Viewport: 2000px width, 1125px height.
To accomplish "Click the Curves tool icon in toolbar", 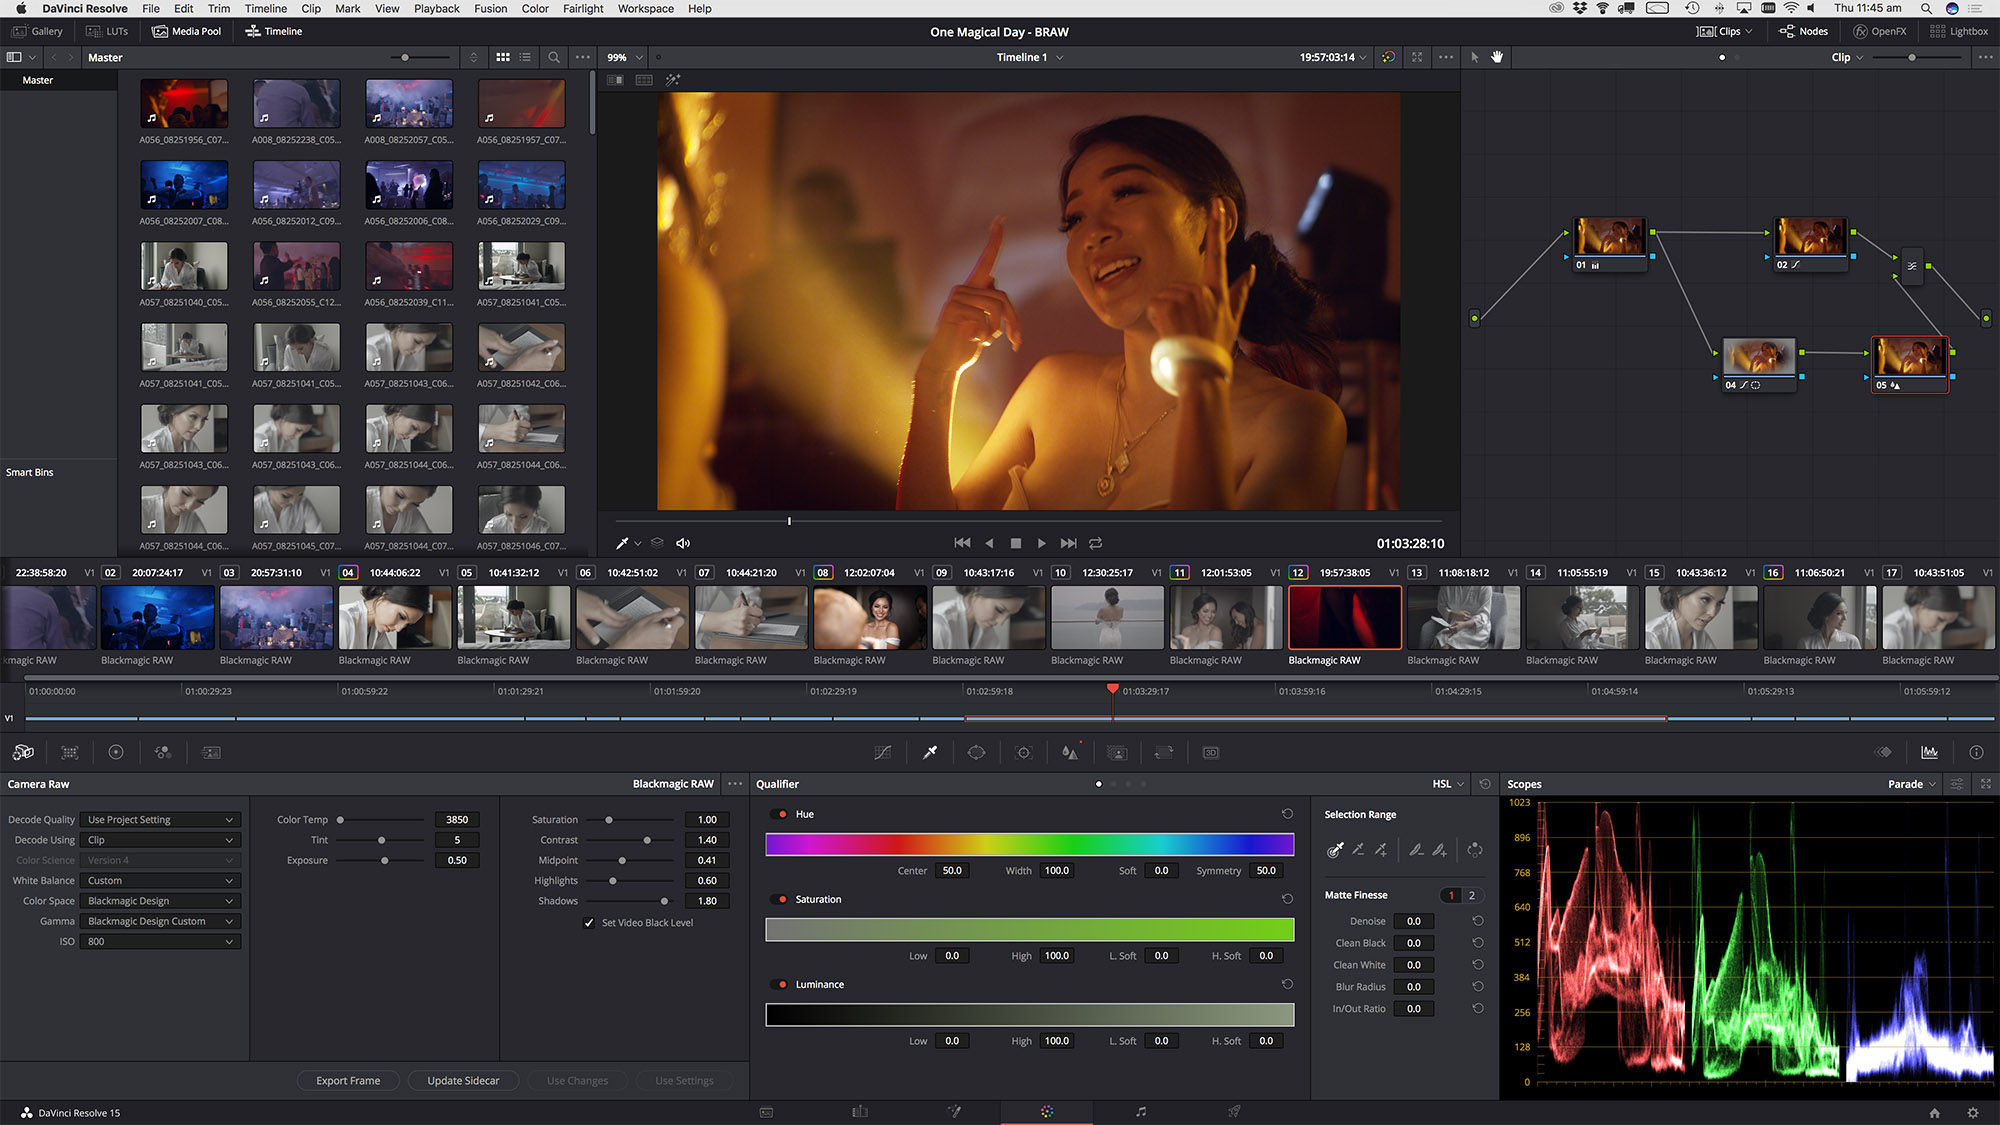I will (885, 753).
